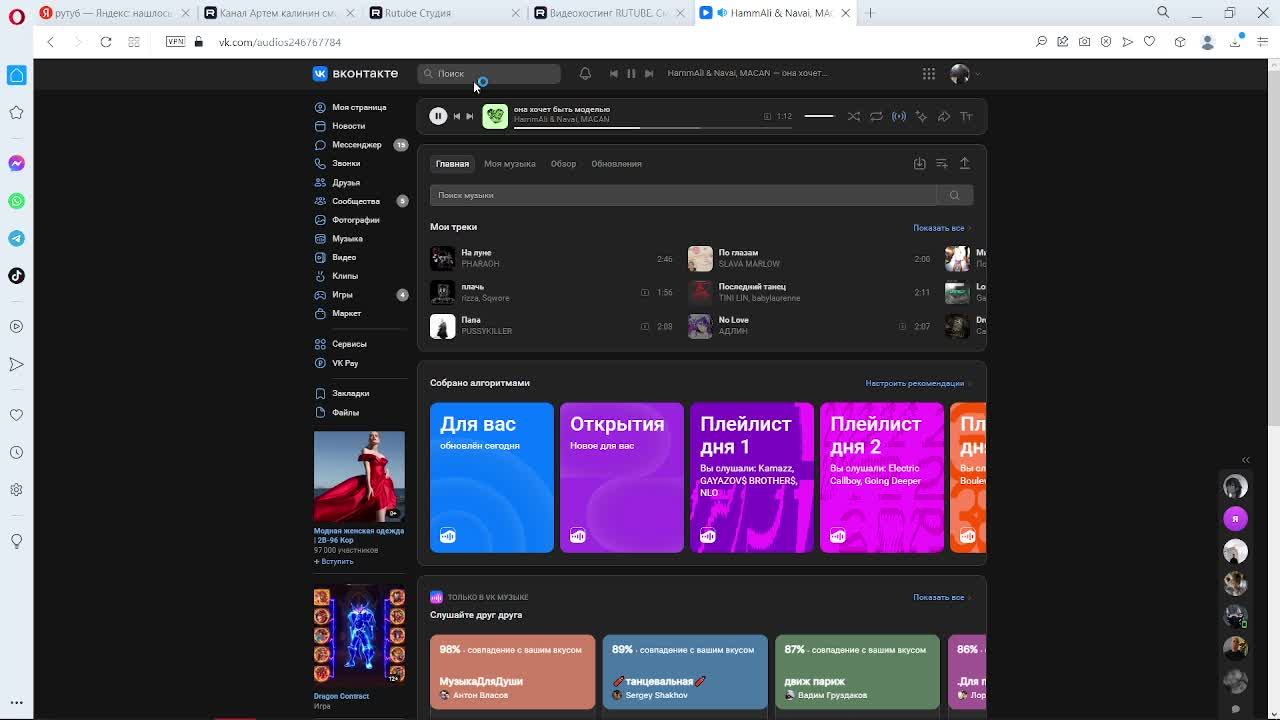Toggle repeat mode in the player

coord(876,116)
